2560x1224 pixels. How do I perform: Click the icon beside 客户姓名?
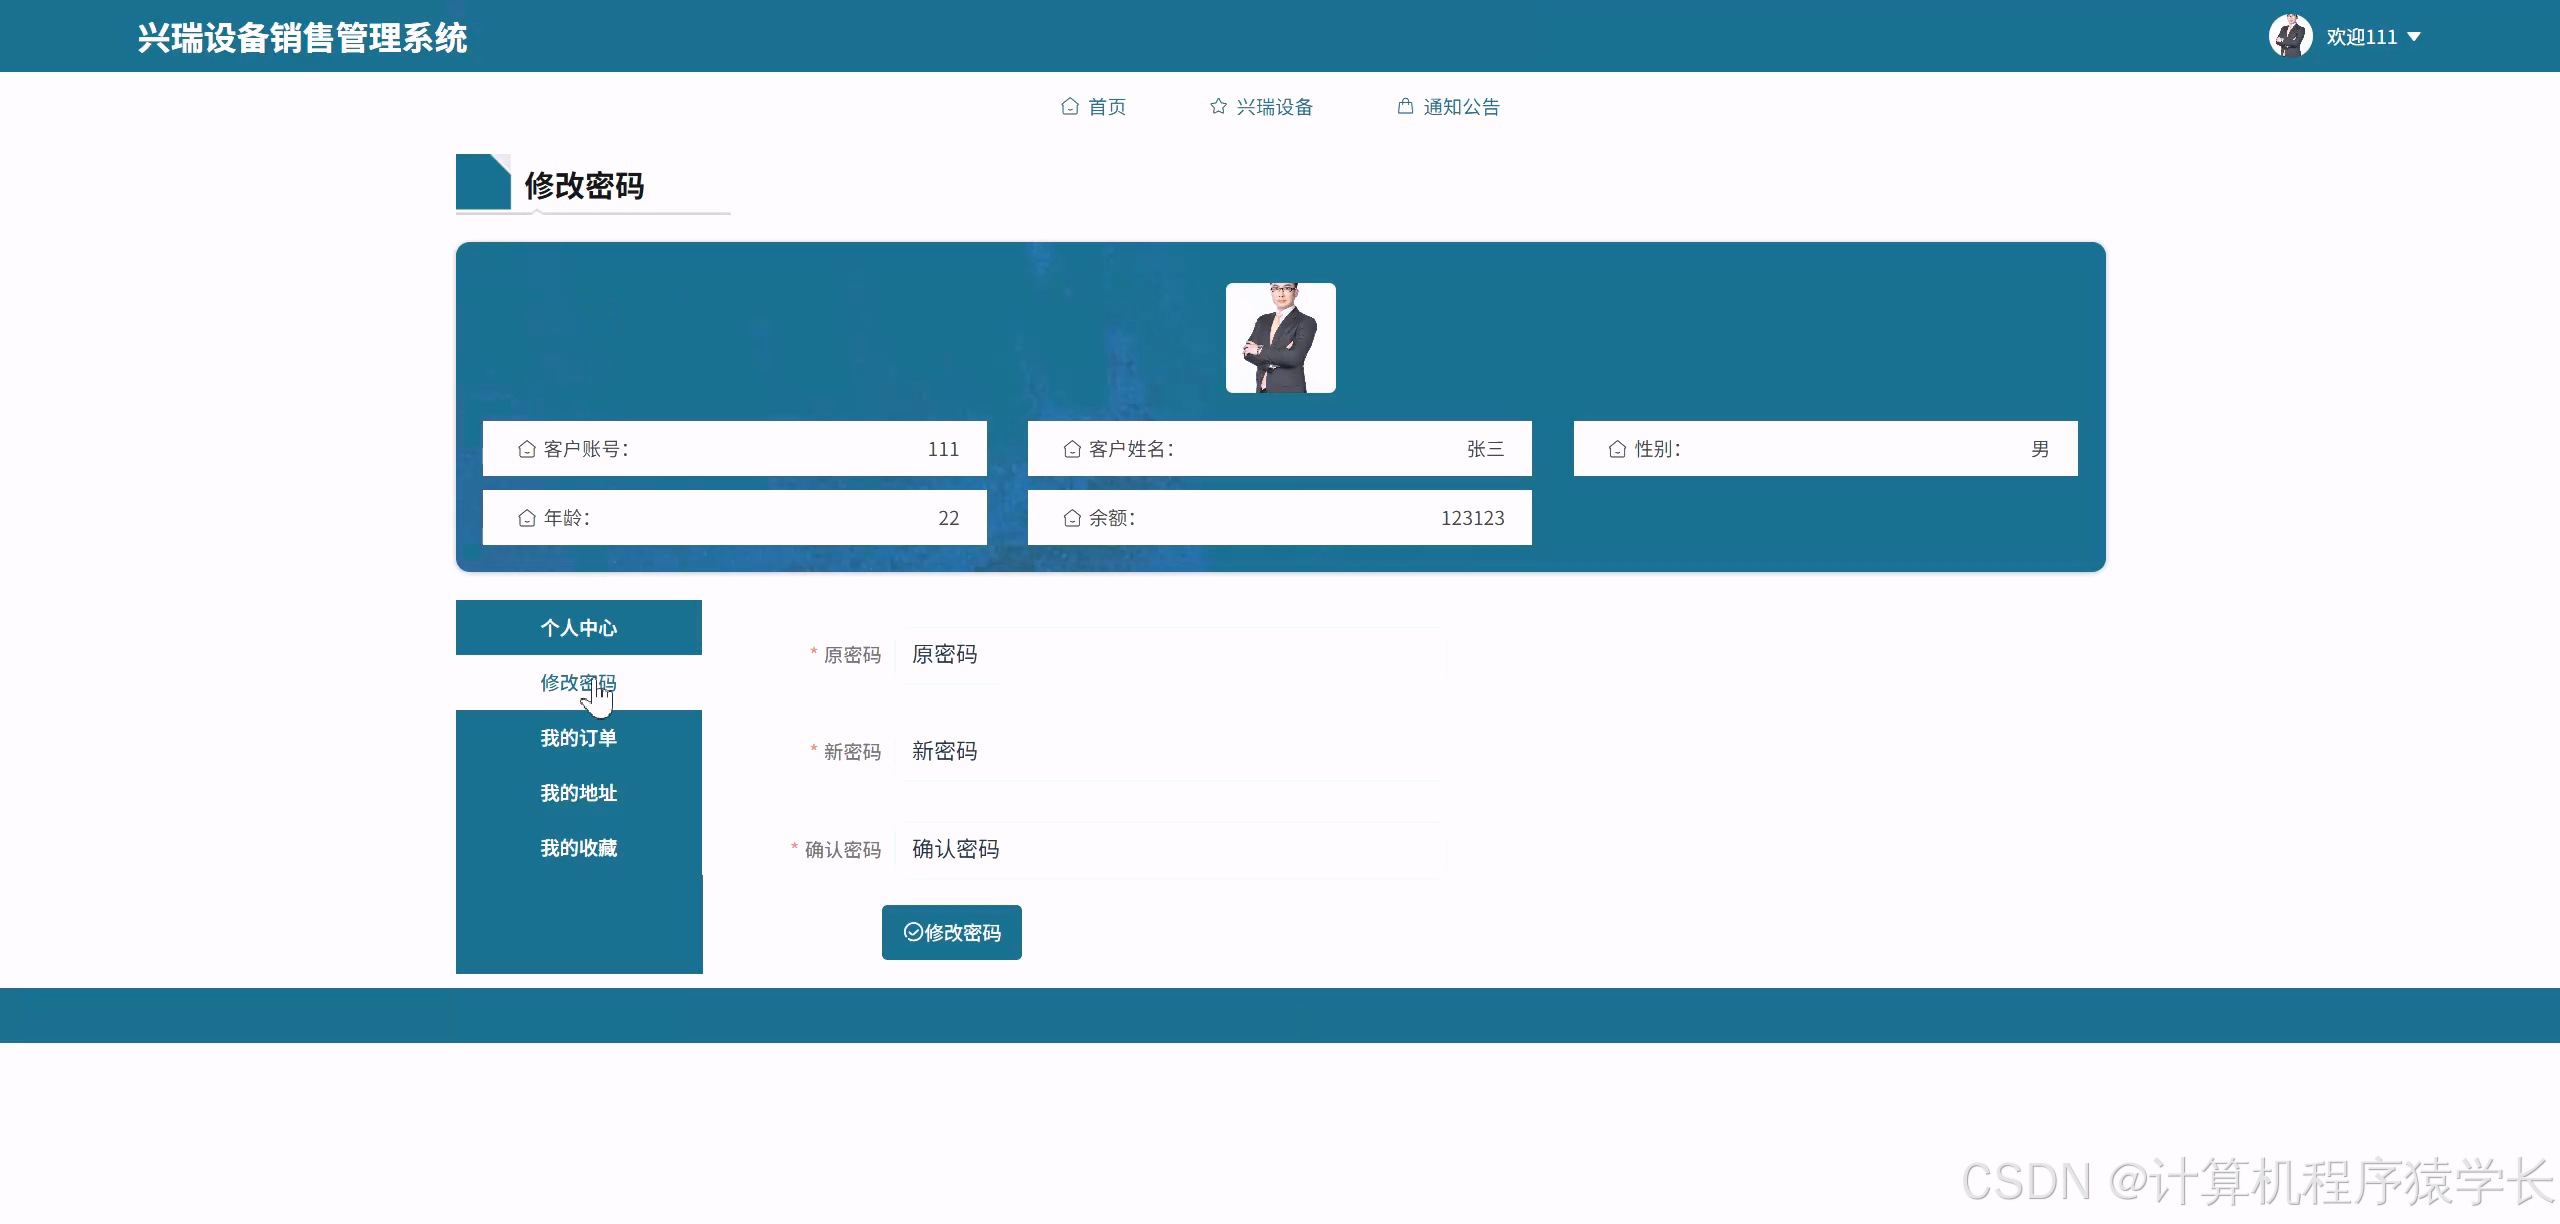click(x=1072, y=449)
